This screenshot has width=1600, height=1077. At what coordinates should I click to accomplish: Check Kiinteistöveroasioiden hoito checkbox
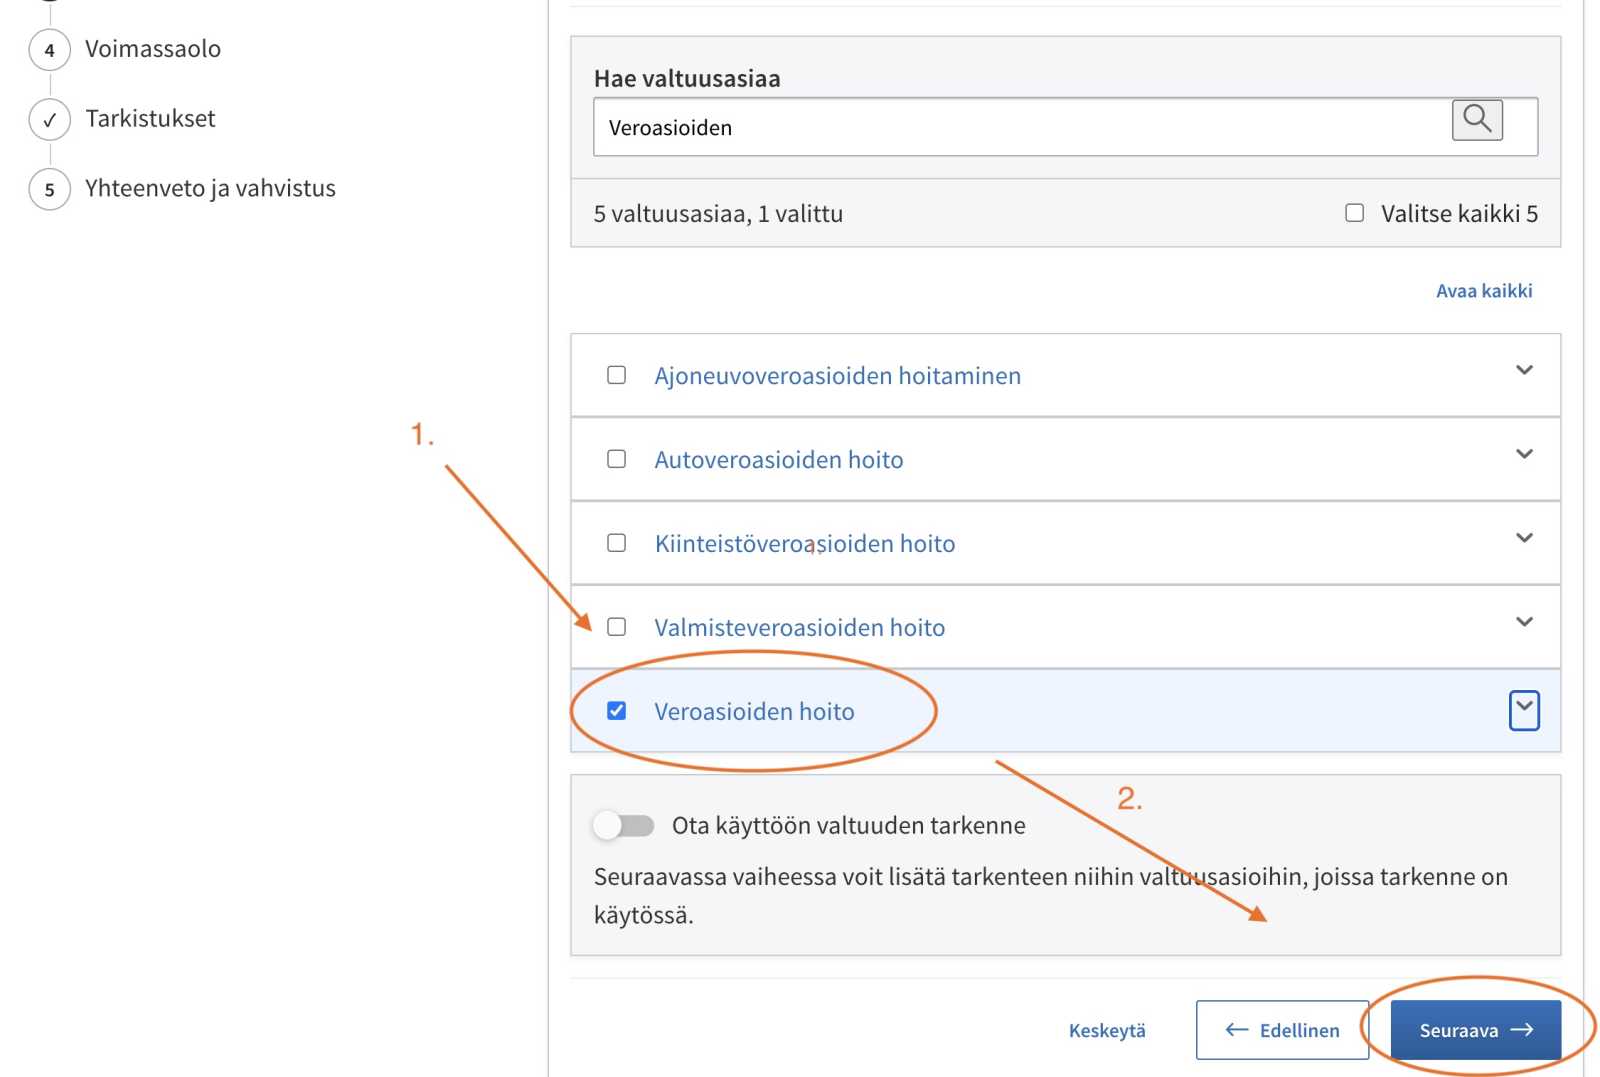(x=617, y=543)
